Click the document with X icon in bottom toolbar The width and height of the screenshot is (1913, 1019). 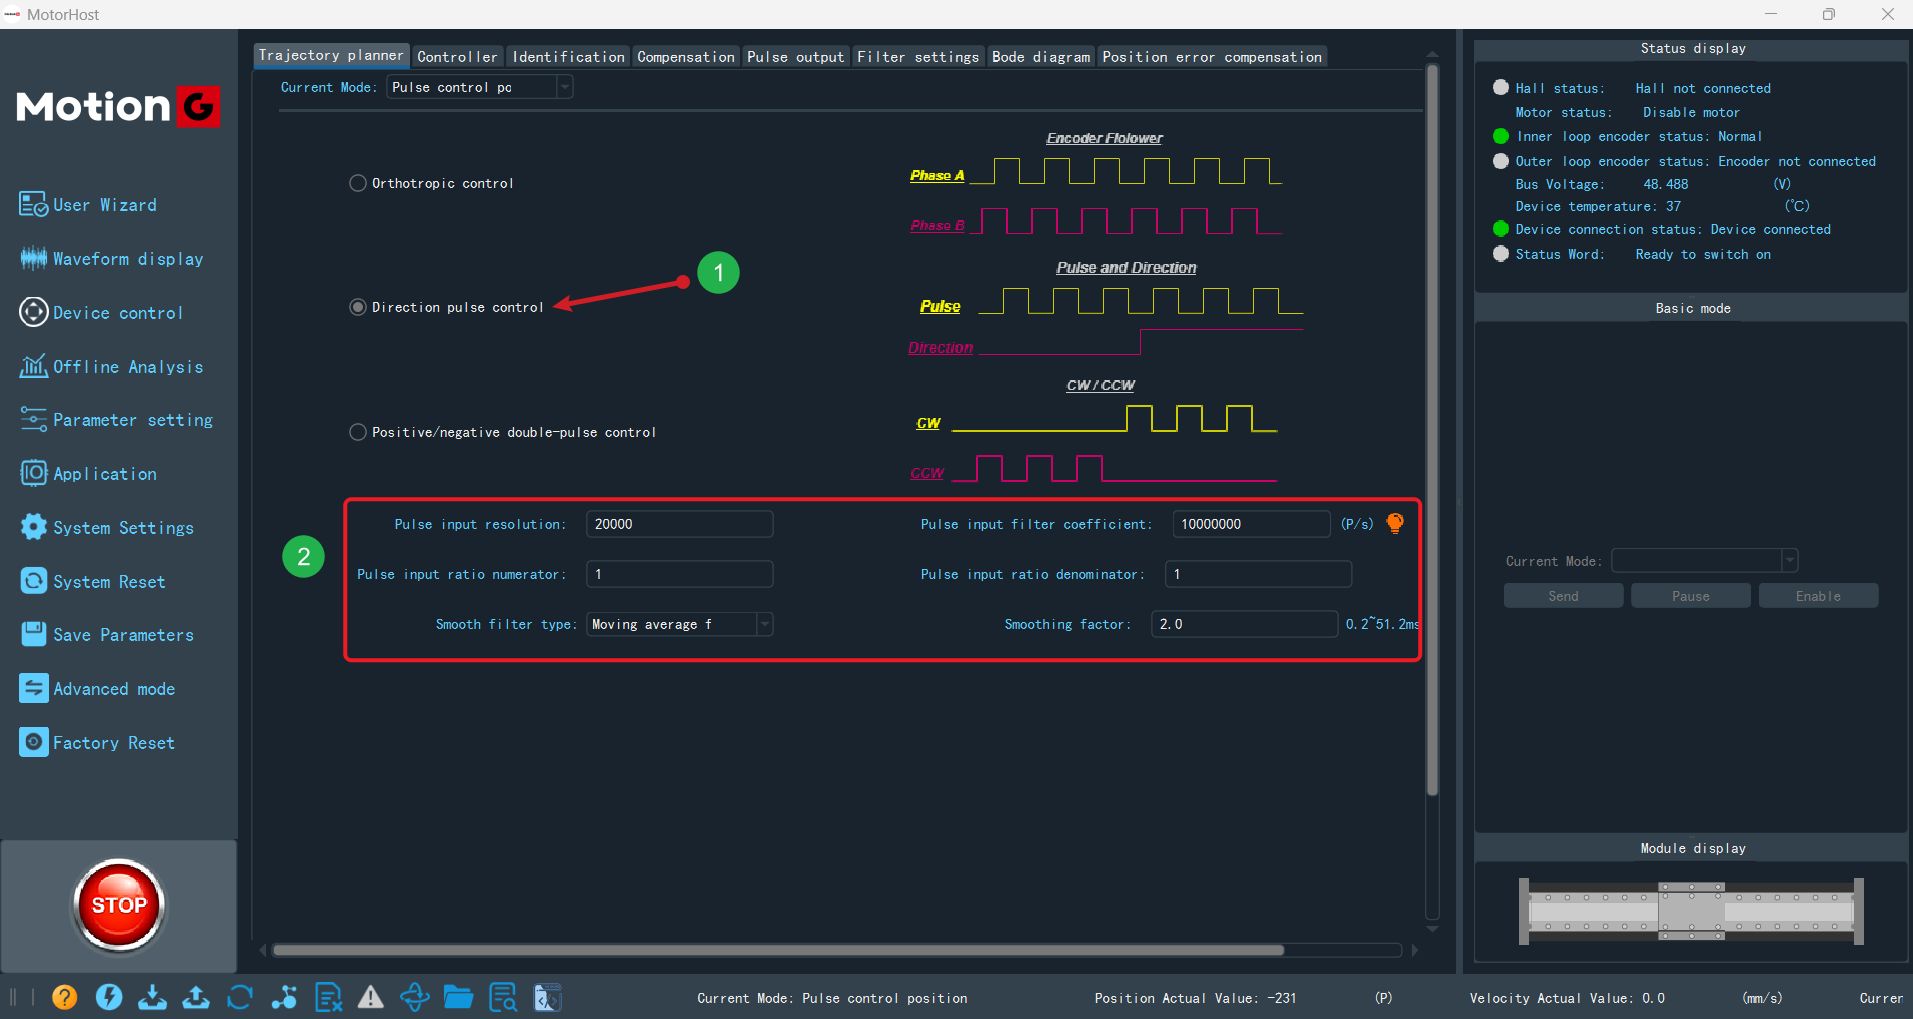tap(328, 997)
